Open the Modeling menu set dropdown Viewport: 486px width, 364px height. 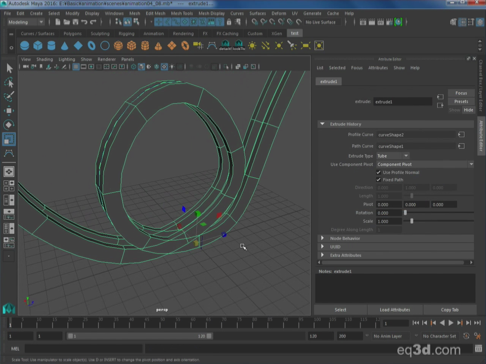26,22
